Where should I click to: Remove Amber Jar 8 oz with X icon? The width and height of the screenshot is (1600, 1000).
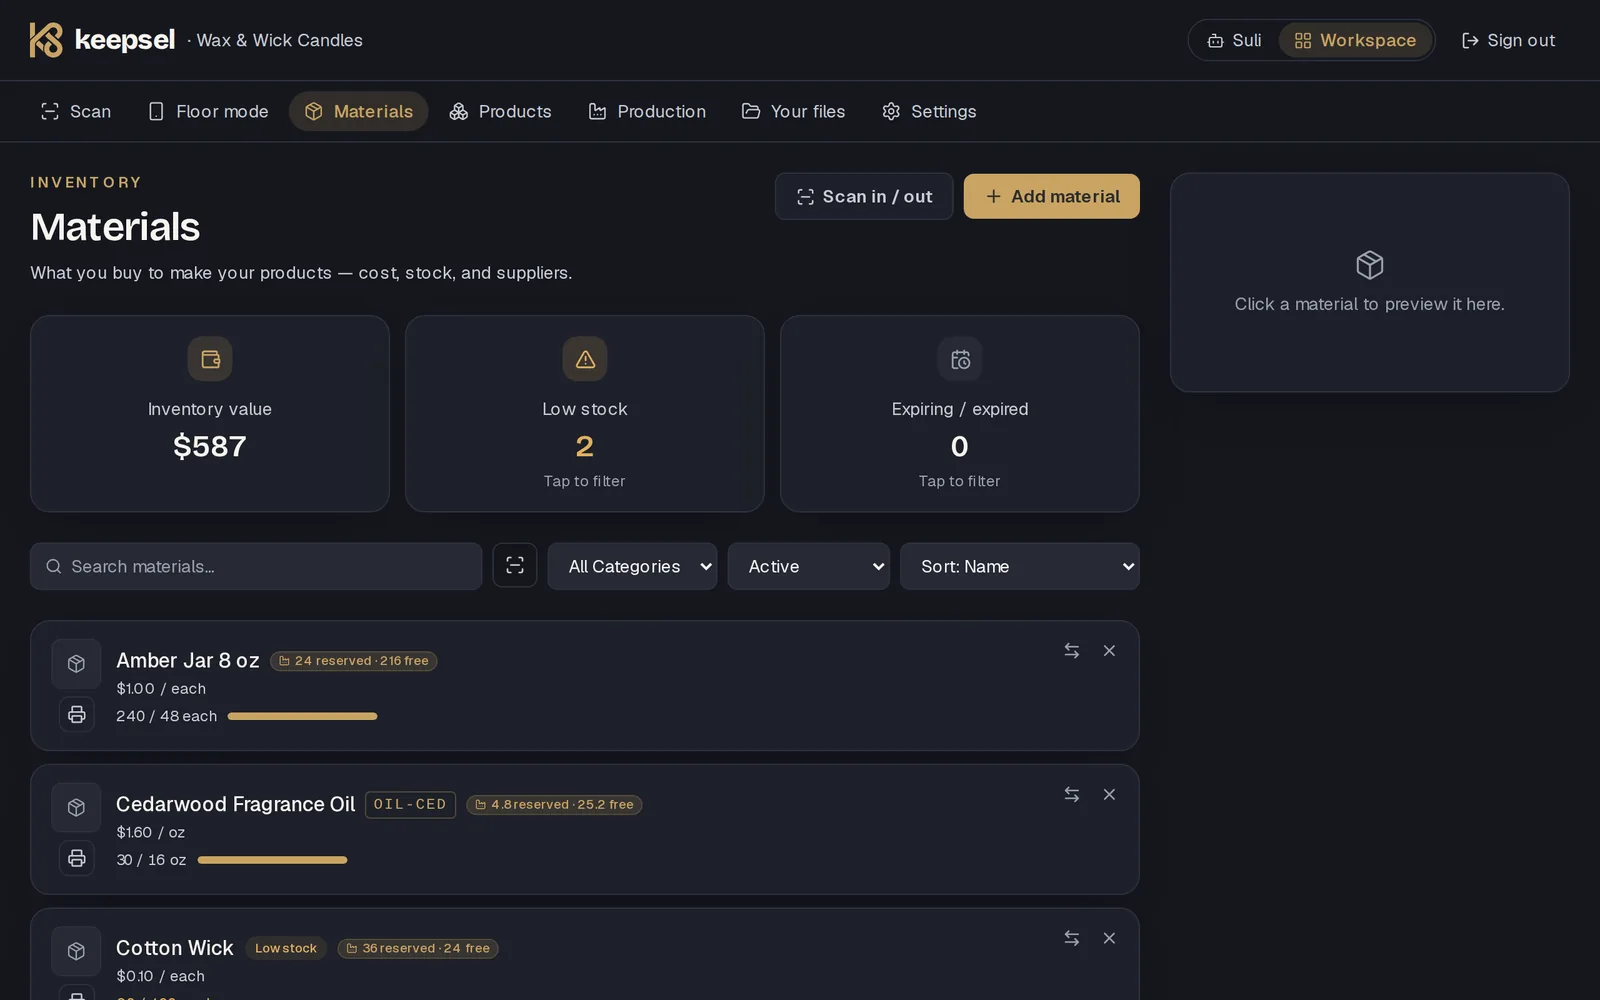(1109, 651)
